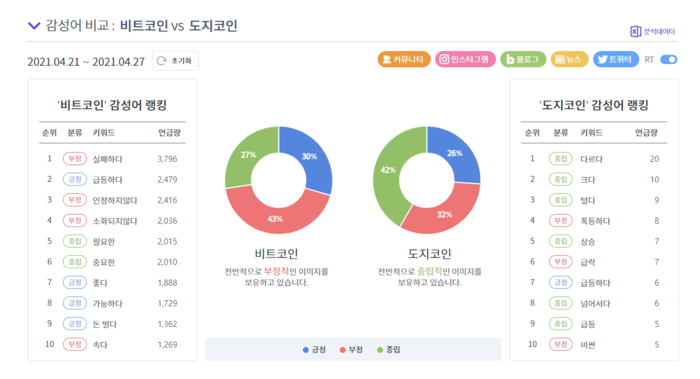Screen dimensions: 700x379
Task: Click the 42% green segment of 도지코인 donut
Action: (x=389, y=176)
